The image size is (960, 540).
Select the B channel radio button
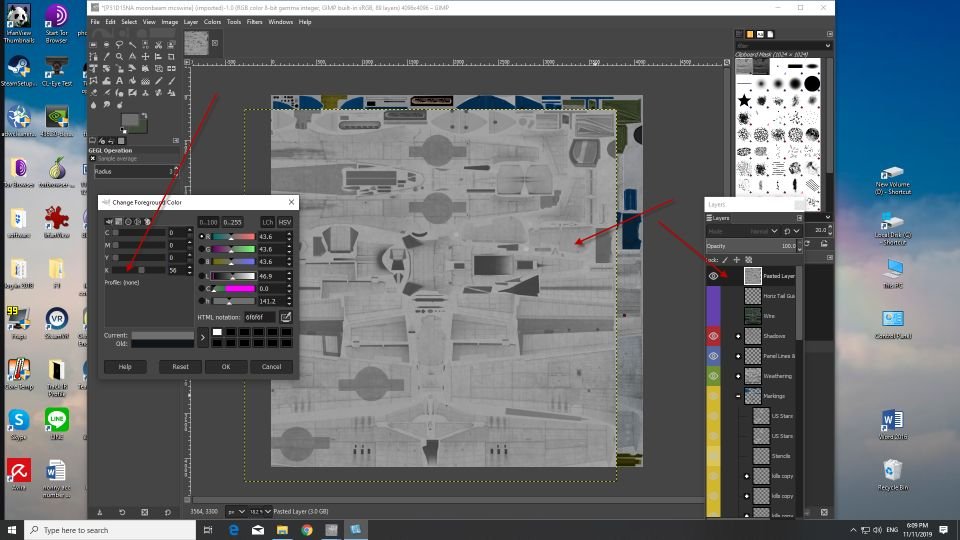(201, 261)
